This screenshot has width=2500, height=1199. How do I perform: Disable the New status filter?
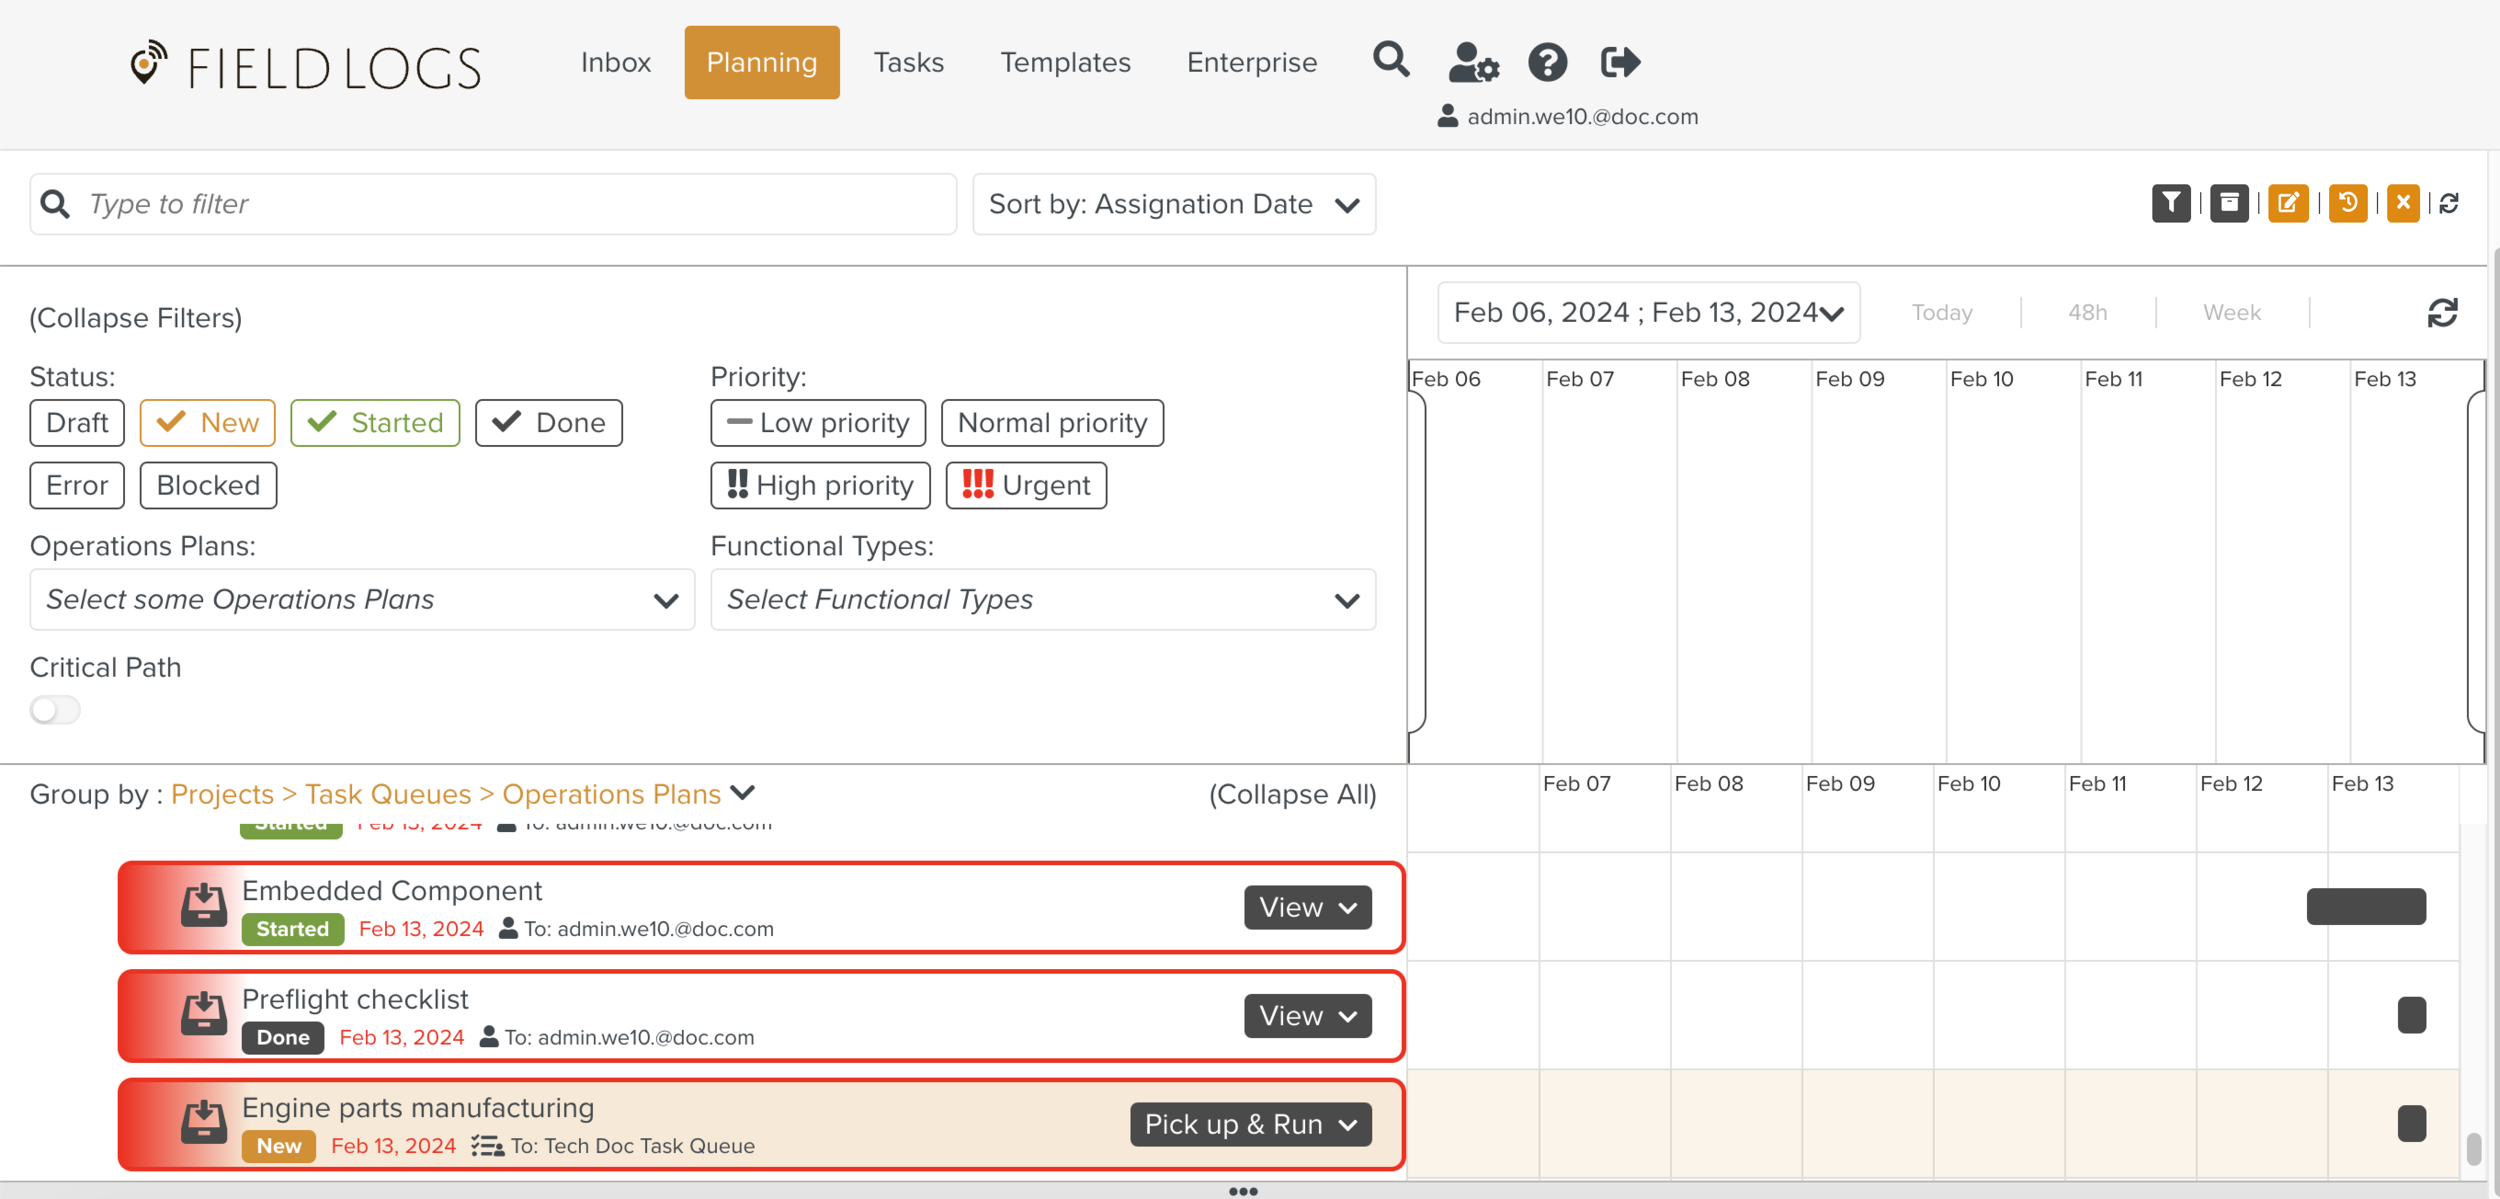[x=208, y=423]
